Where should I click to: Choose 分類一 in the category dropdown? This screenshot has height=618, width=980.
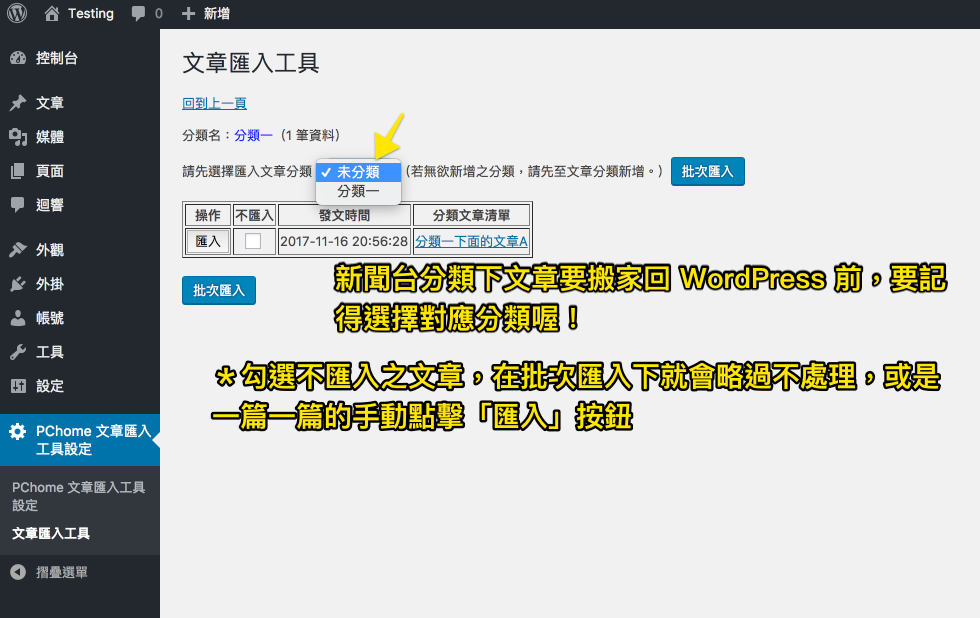(x=358, y=191)
